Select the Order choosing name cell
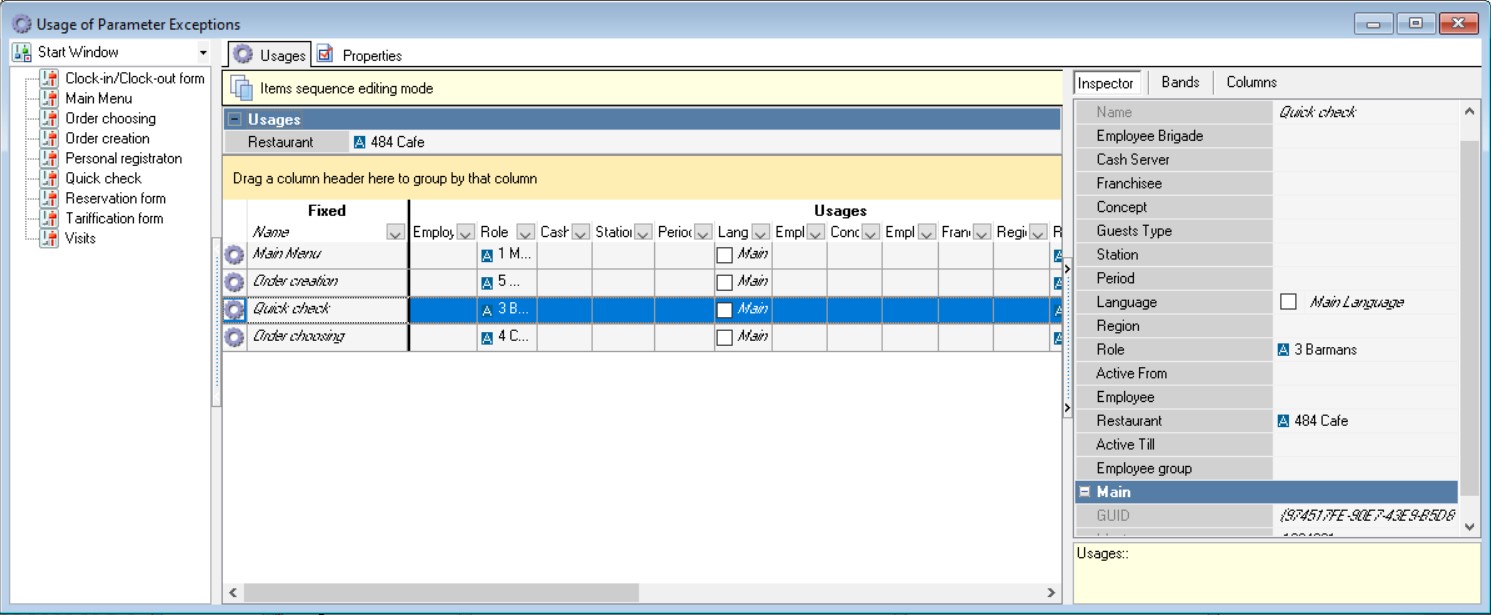This screenshot has width=1491, height=615. click(328, 337)
